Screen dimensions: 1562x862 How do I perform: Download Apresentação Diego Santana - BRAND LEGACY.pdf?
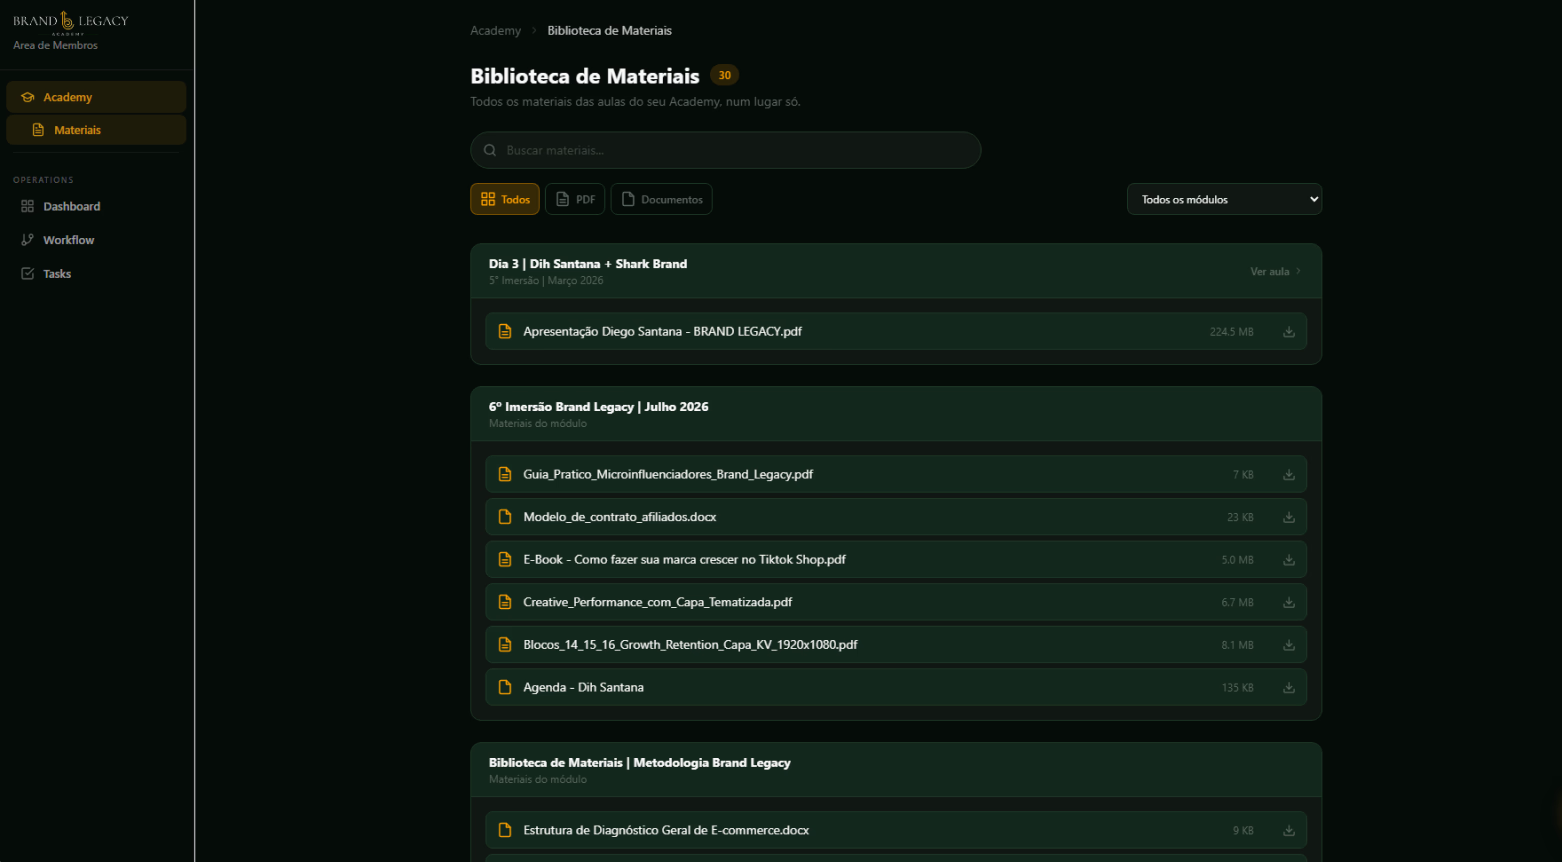pyautogui.click(x=1289, y=332)
